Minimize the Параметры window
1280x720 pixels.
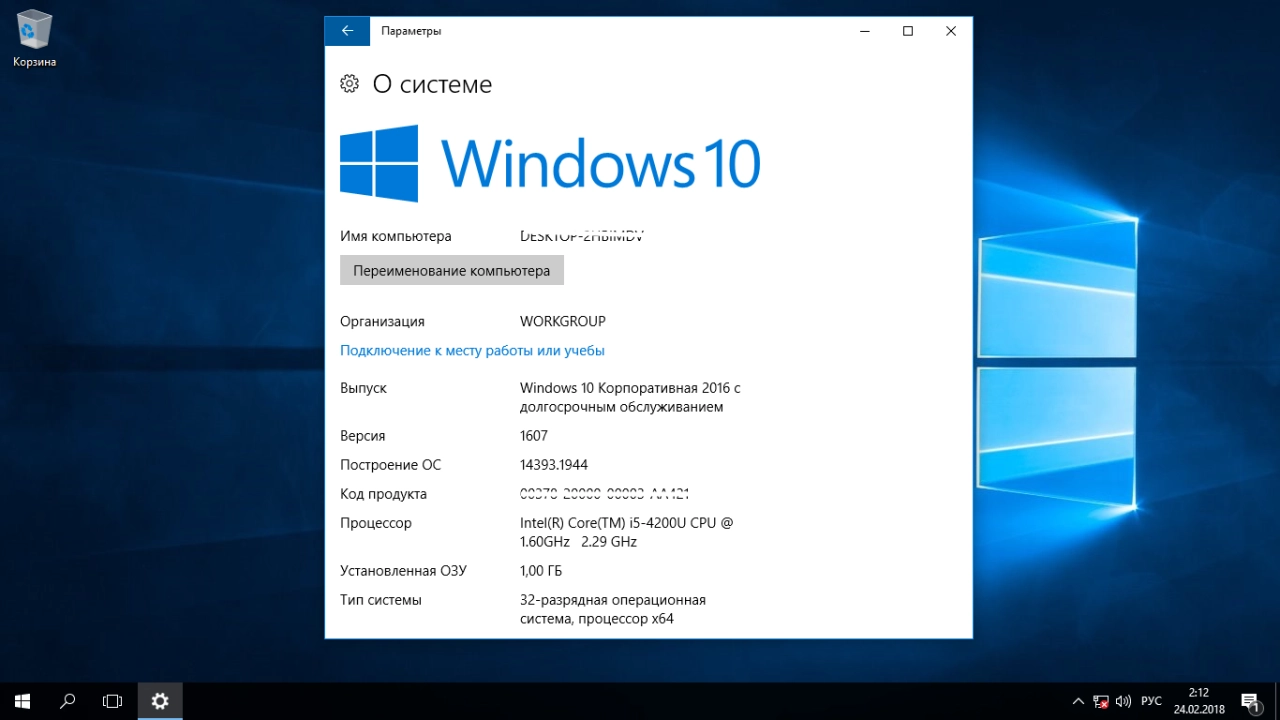864,31
